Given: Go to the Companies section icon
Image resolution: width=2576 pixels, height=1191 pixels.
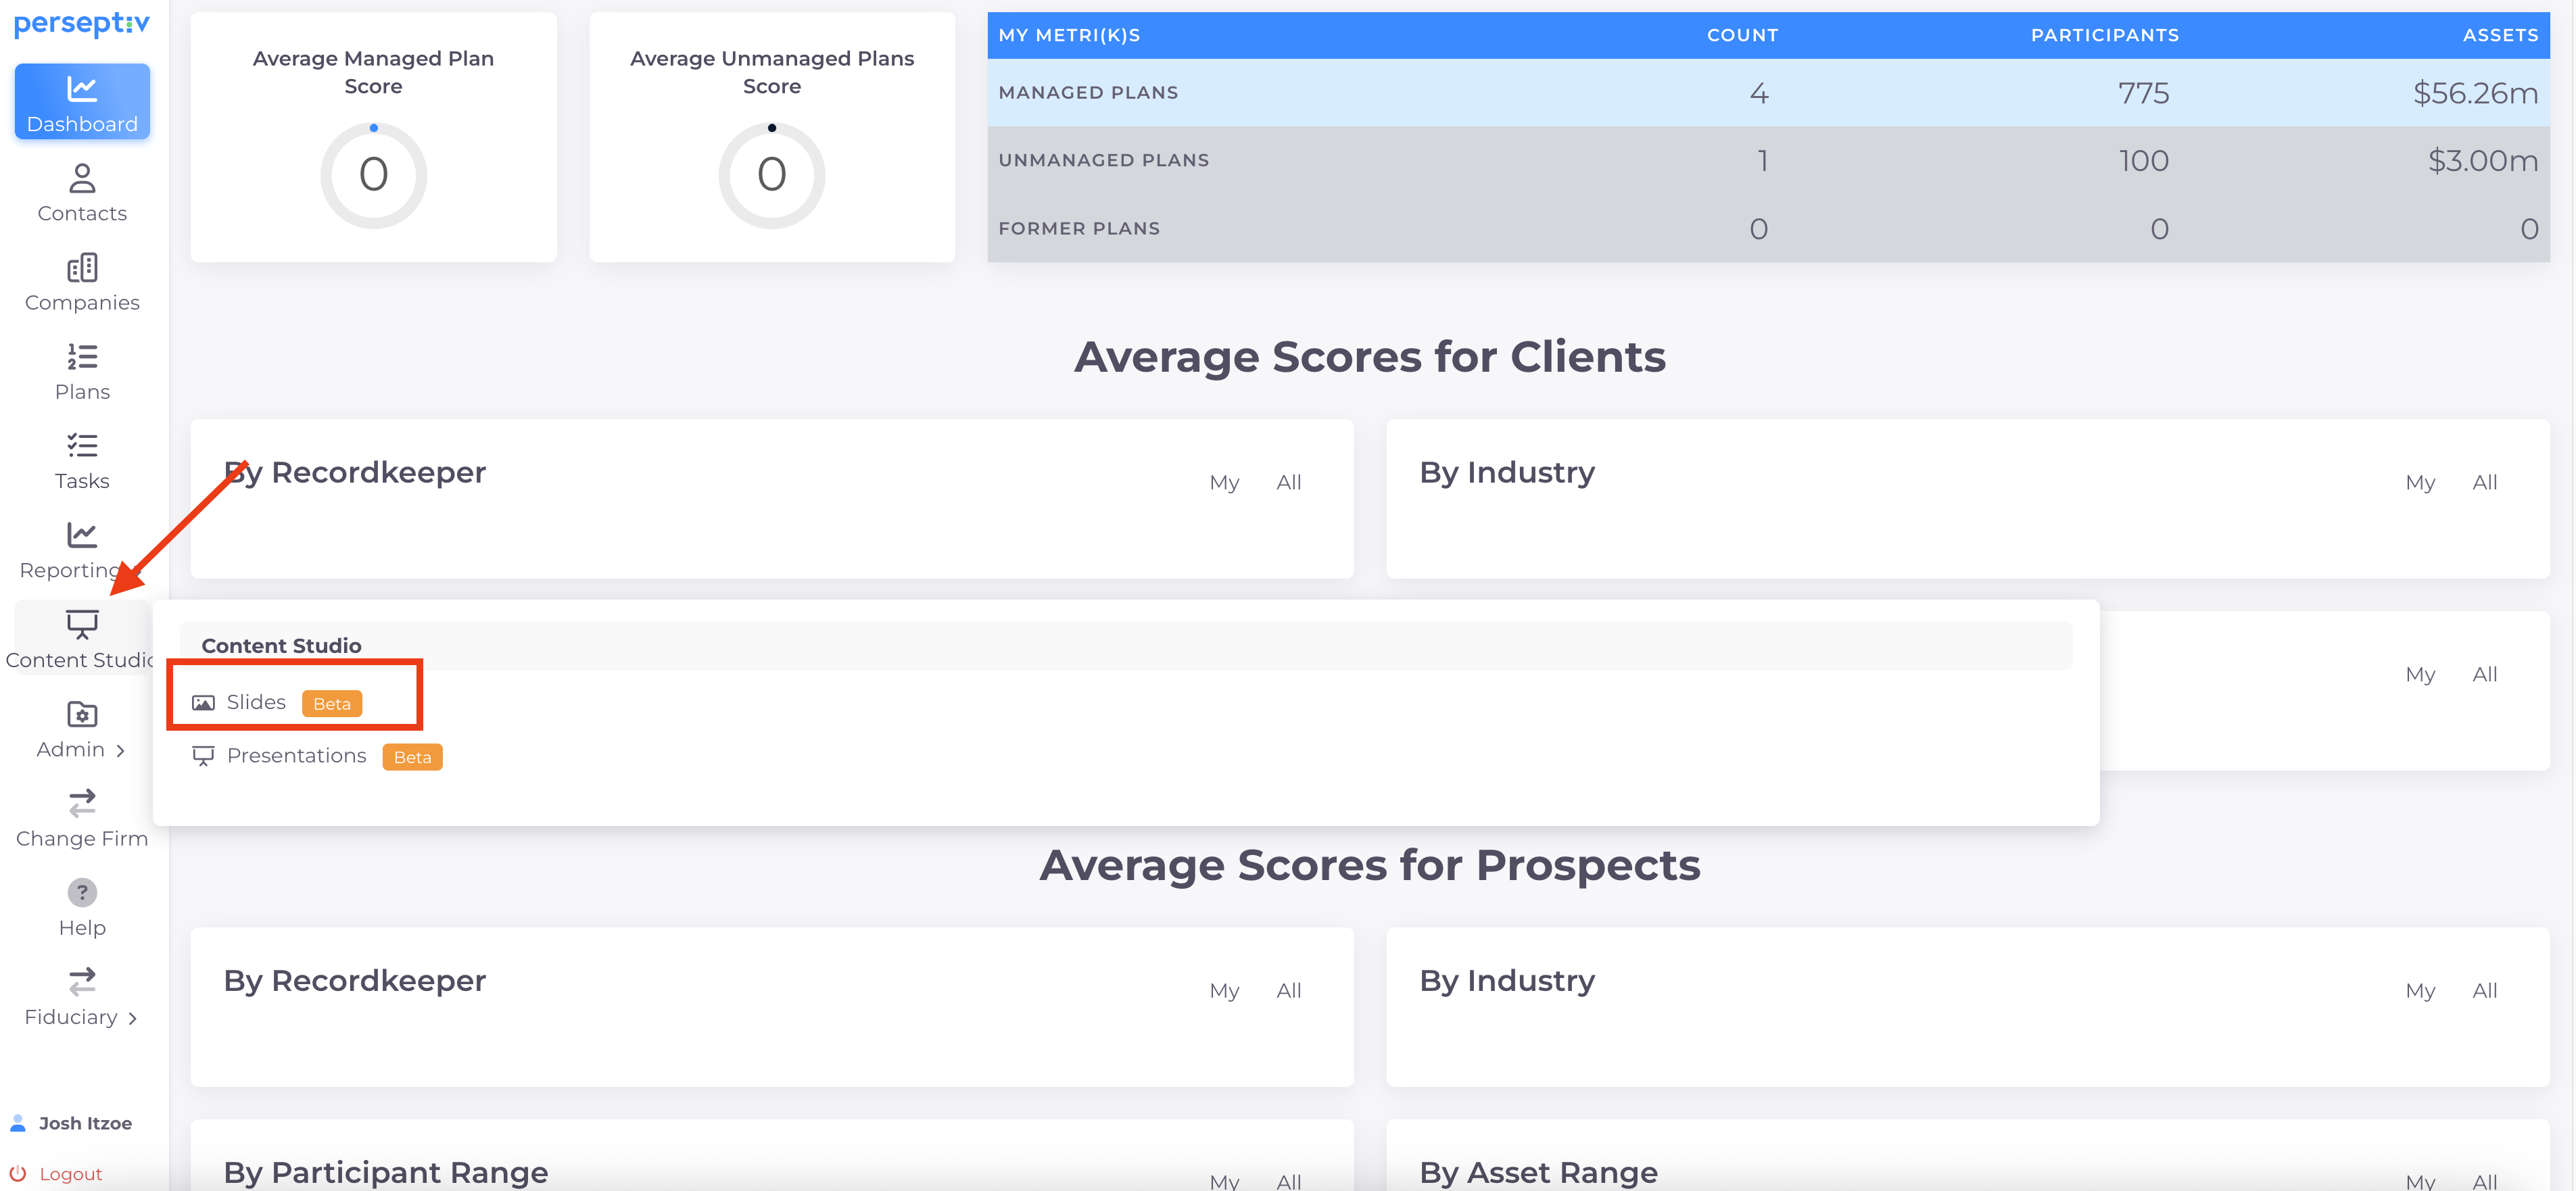Looking at the screenshot, I should (x=82, y=268).
